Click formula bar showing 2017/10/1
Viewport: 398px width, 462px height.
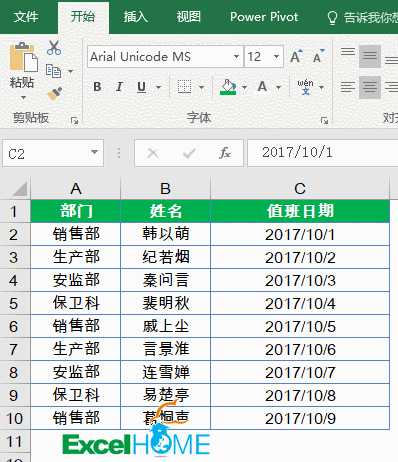pyautogui.click(x=322, y=153)
